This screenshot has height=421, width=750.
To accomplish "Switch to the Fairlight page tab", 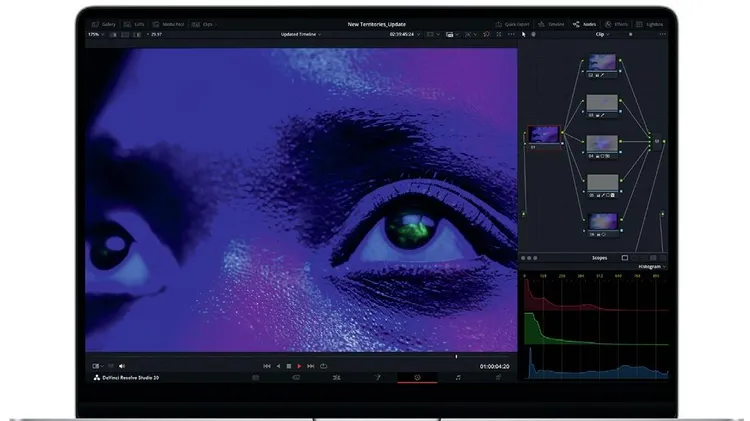I will (x=458, y=378).
